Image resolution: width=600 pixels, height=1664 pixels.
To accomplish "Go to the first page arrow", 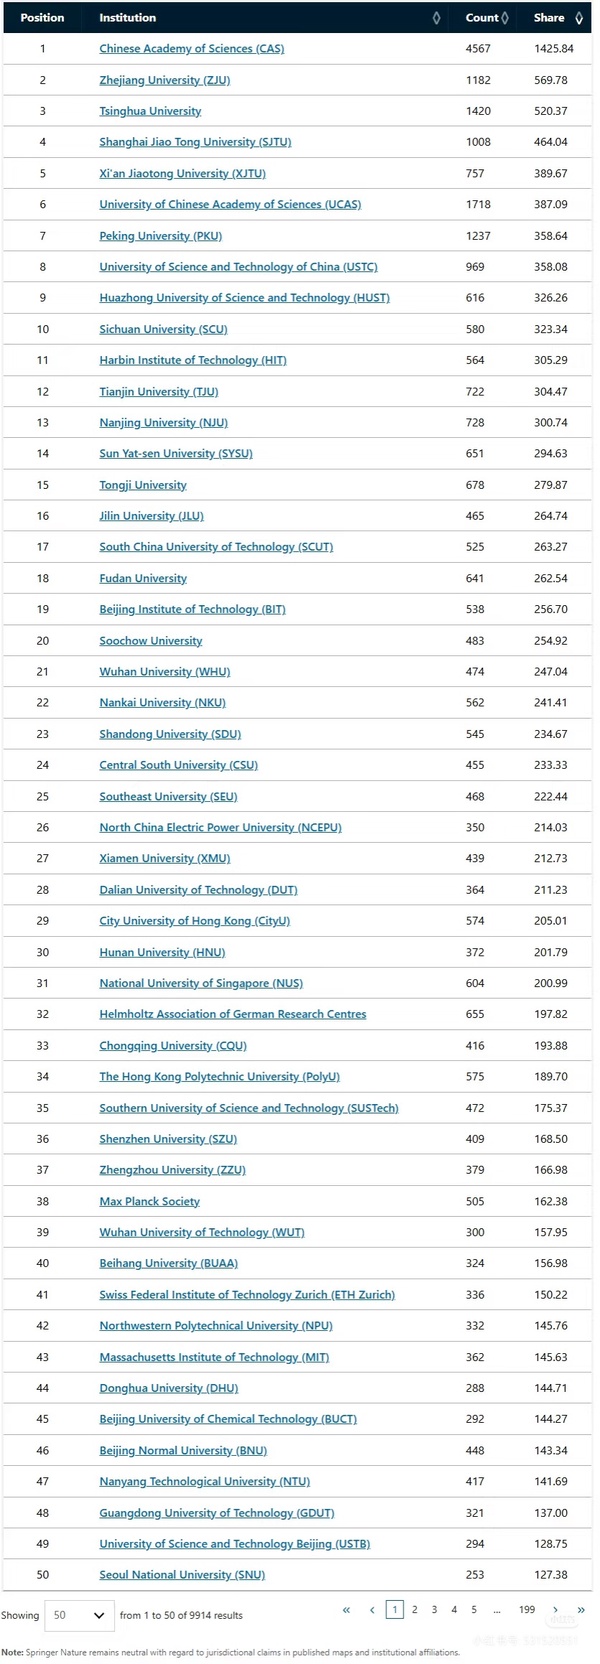I will click(347, 1610).
